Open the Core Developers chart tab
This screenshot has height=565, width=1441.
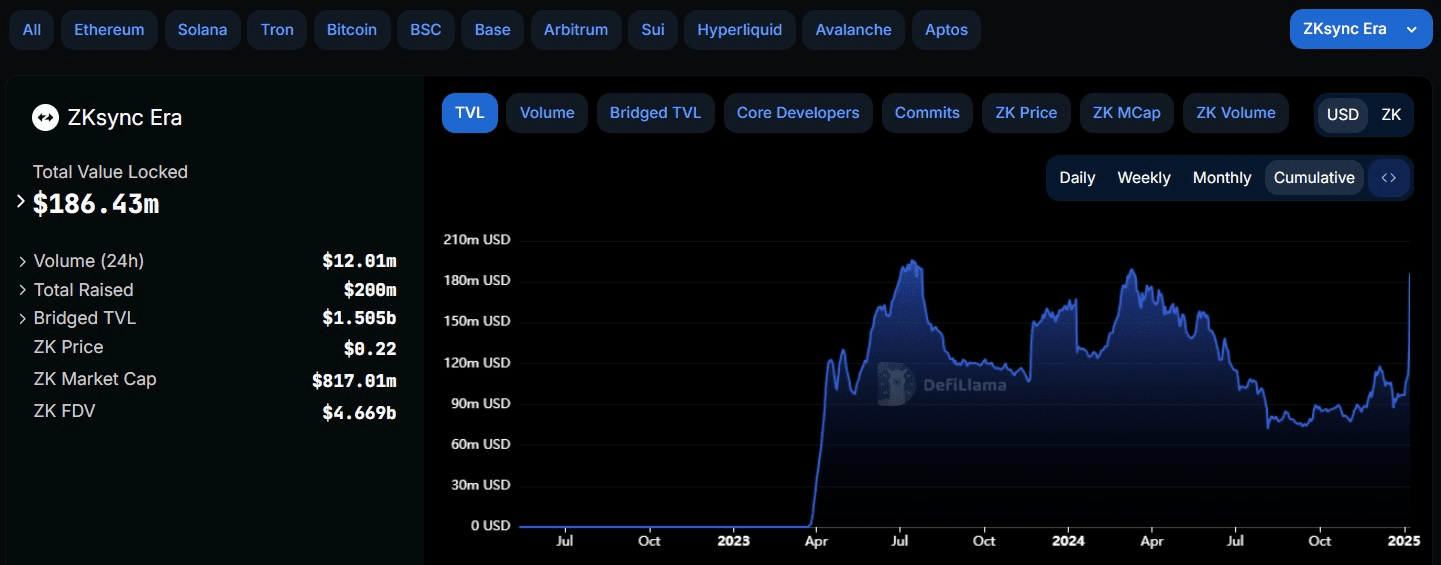click(797, 113)
